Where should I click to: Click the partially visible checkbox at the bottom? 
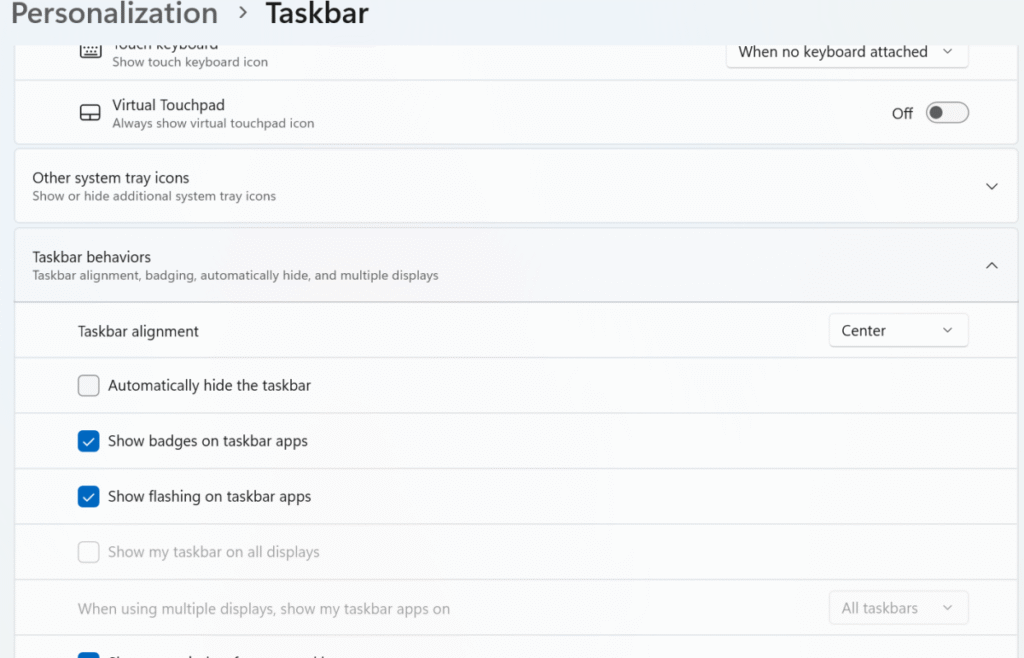tap(88, 654)
